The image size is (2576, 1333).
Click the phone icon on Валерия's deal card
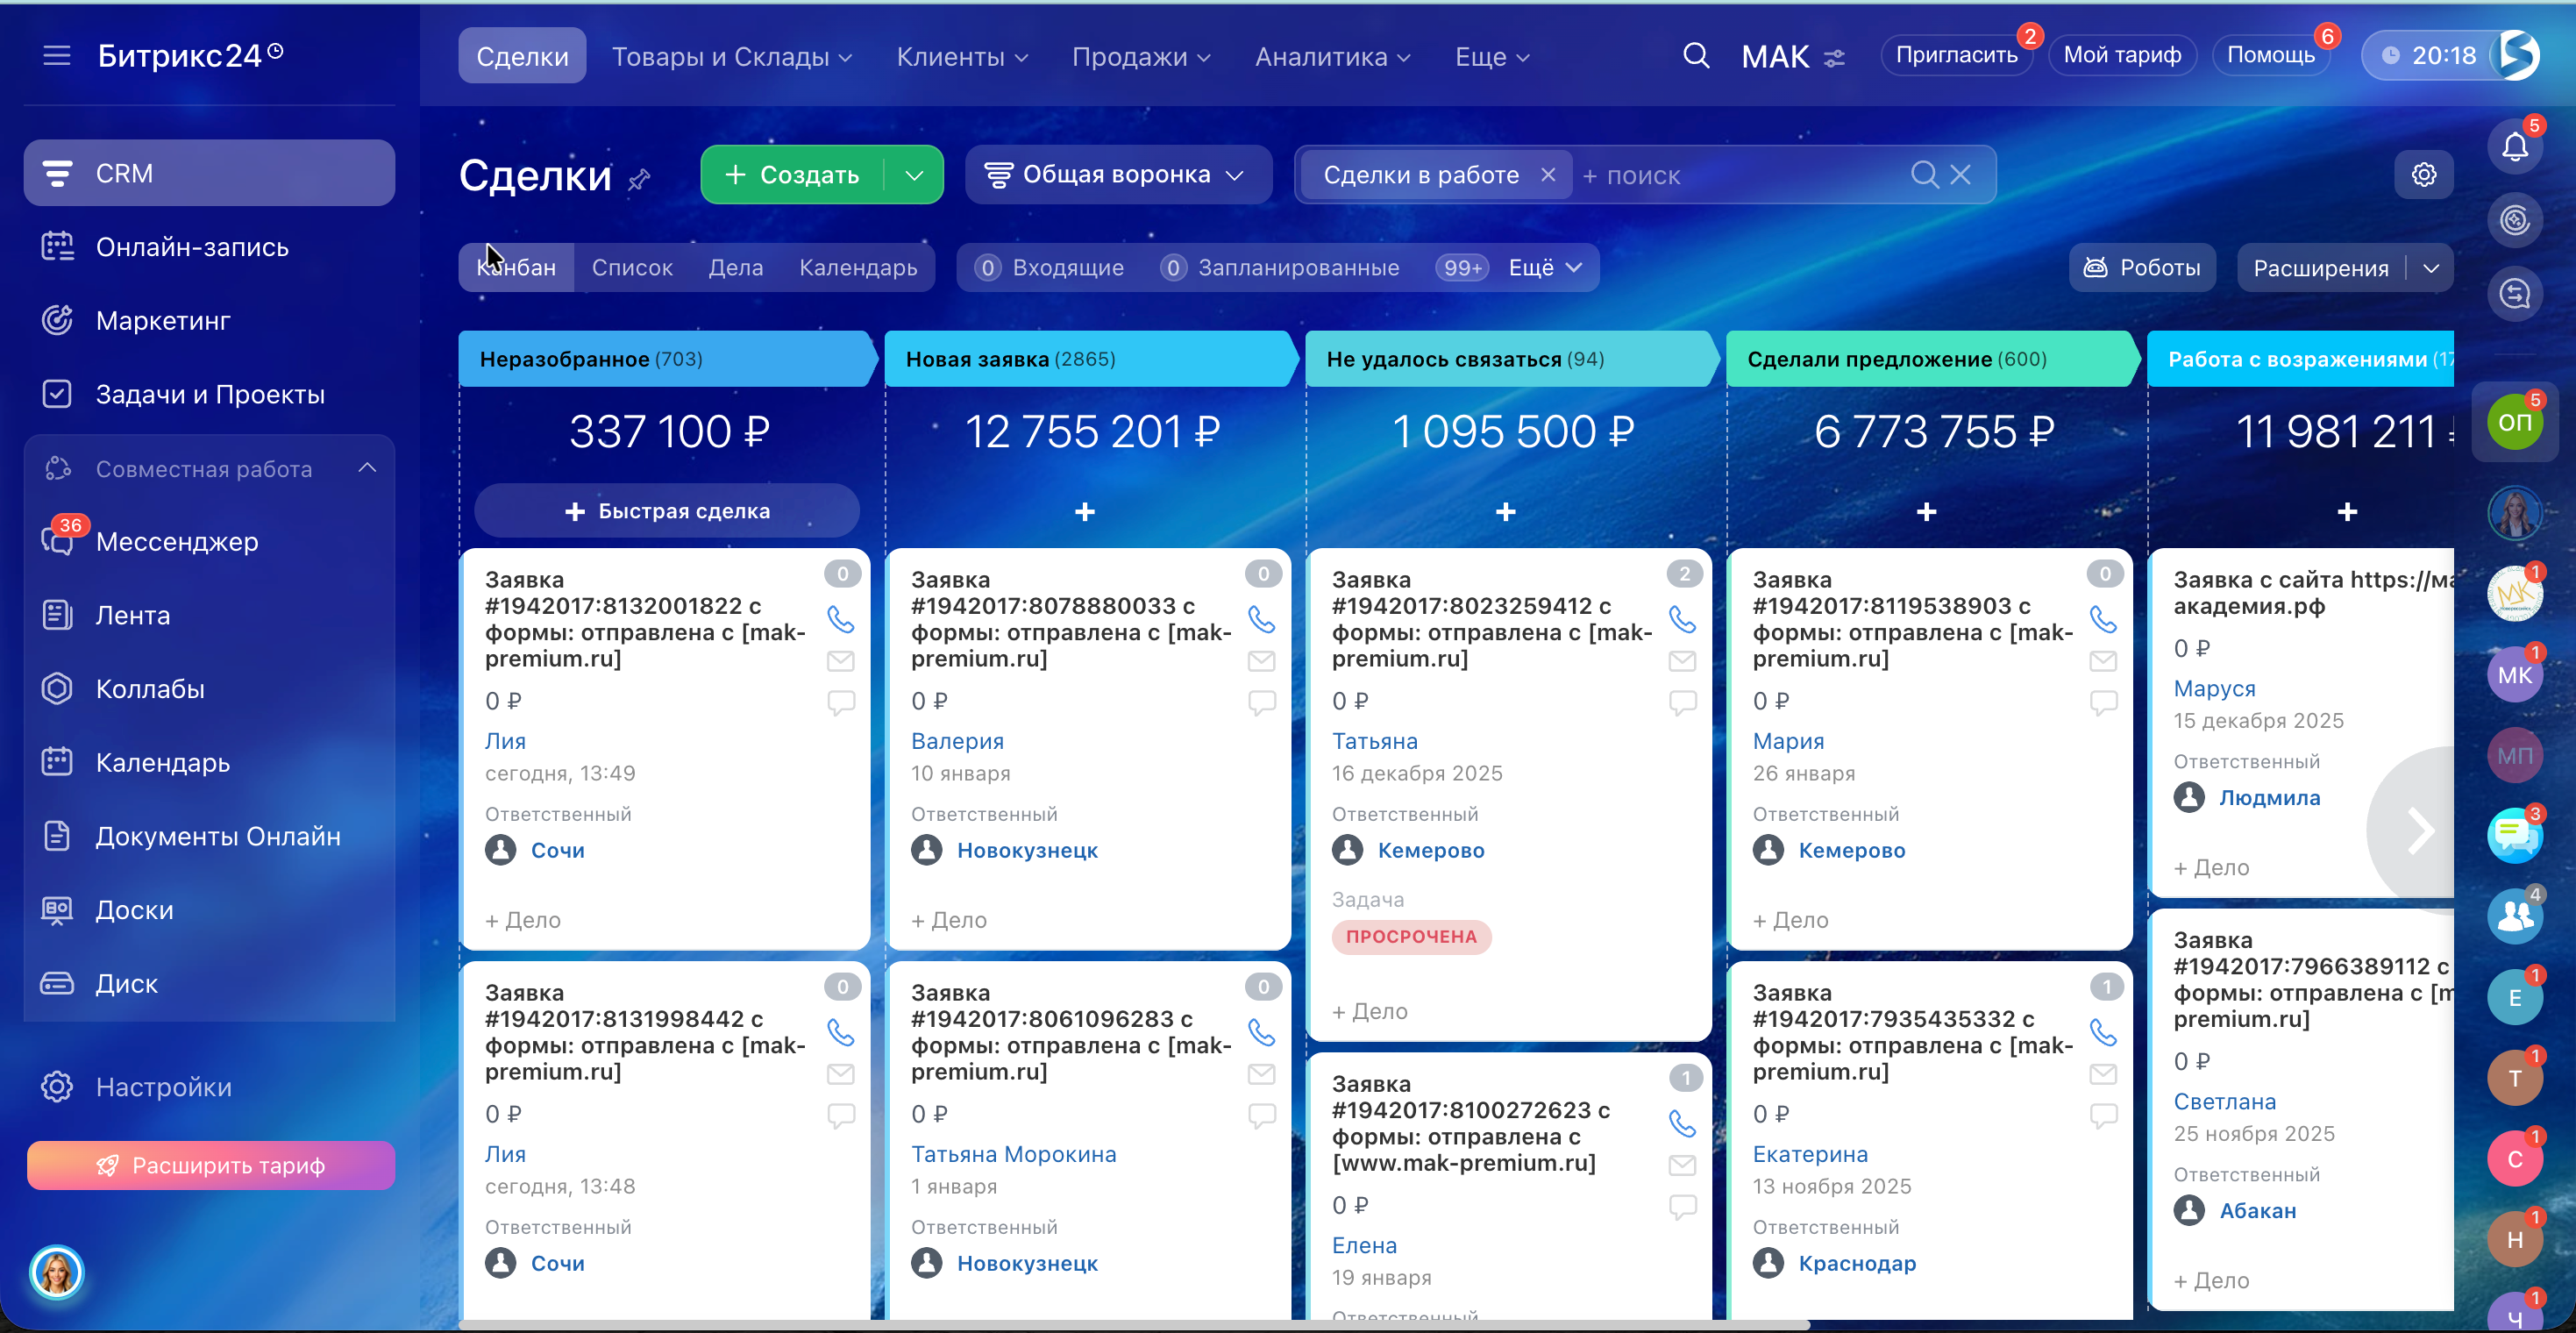pos(1262,619)
